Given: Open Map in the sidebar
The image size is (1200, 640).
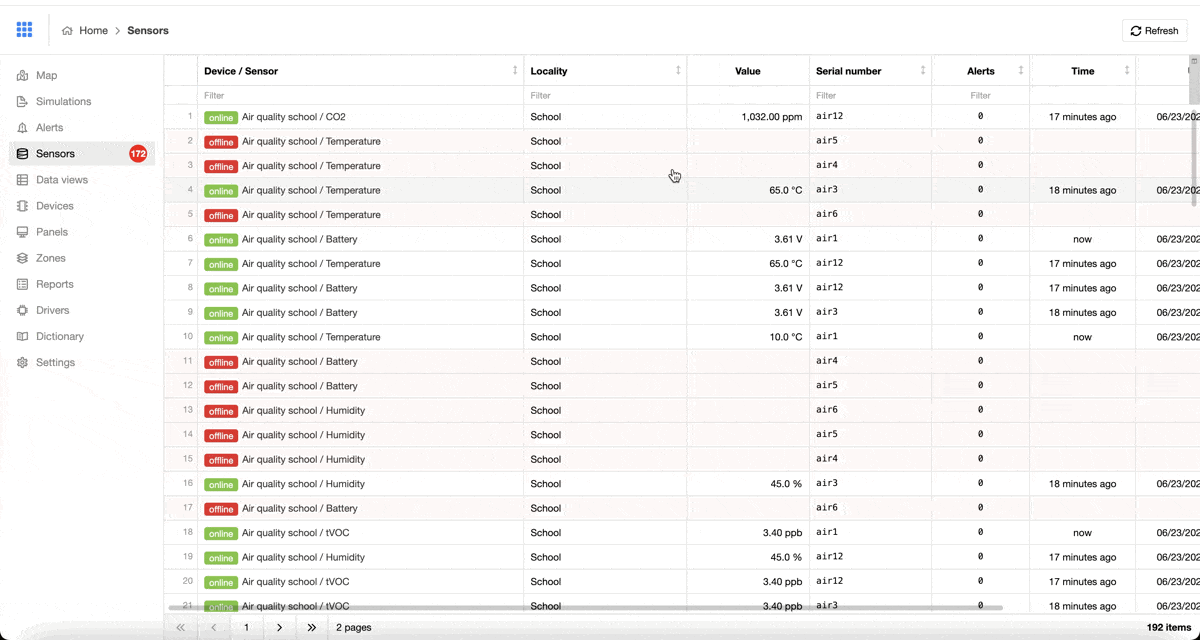Looking at the screenshot, I should (82, 76).
